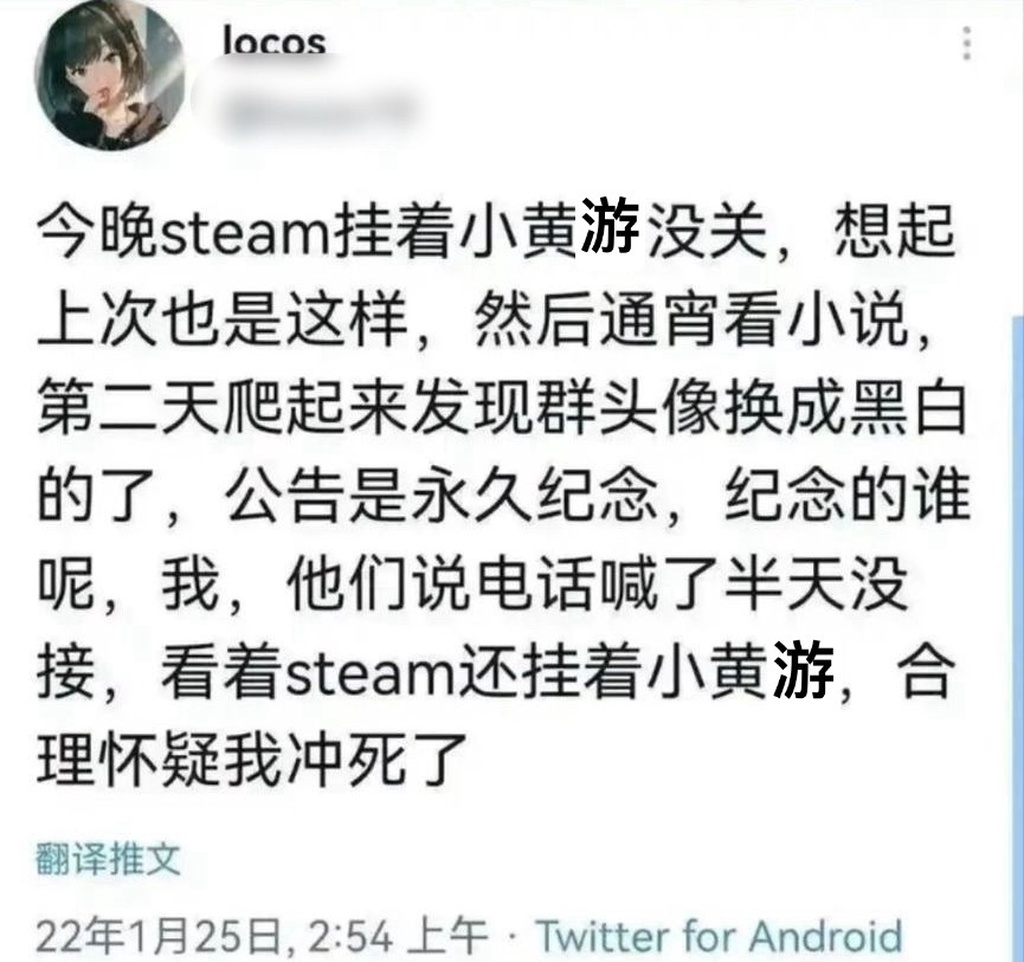Click the word steam after 看着 in the tweet

371,674
